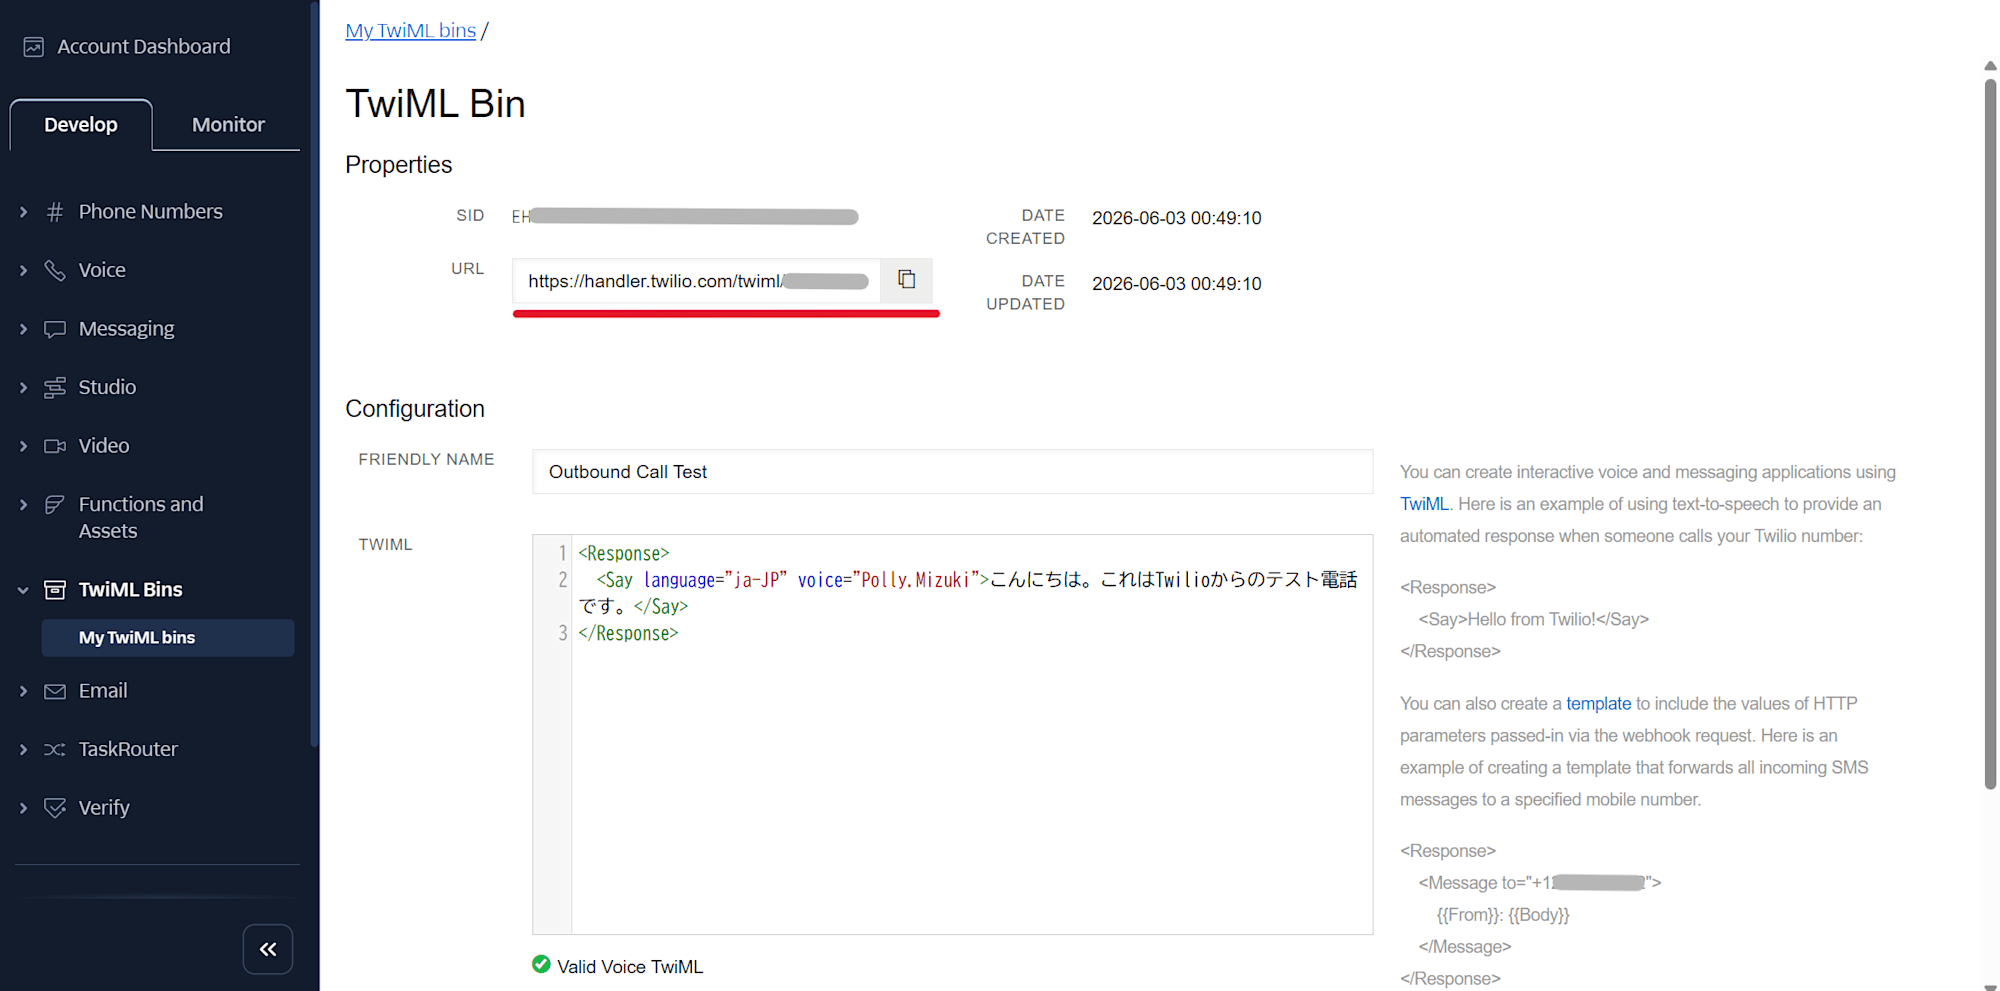Open Email menu item
The width and height of the screenshot is (2000, 991).
click(x=103, y=692)
